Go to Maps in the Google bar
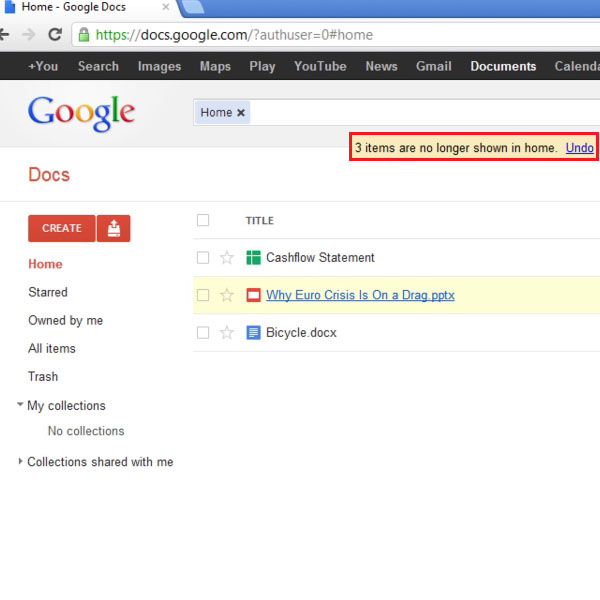Image resolution: width=600 pixels, height=600 pixels. click(x=215, y=66)
